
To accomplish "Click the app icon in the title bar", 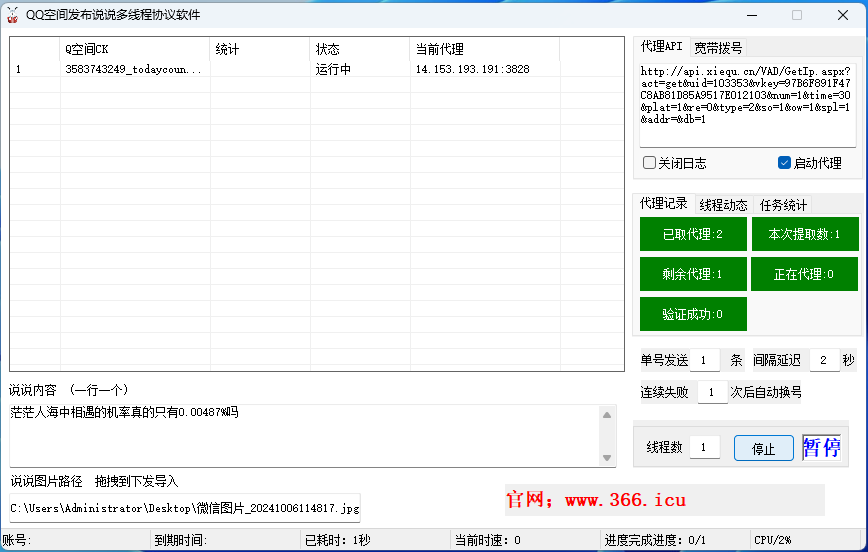I will click(x=13, y=14).
